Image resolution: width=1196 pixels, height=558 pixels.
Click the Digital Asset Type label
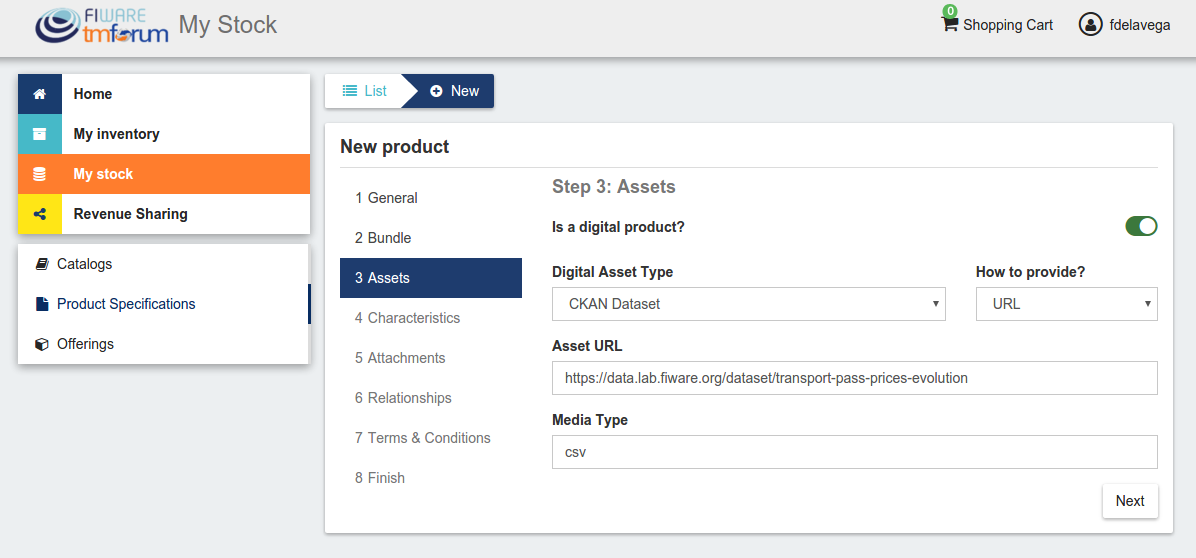612,272
